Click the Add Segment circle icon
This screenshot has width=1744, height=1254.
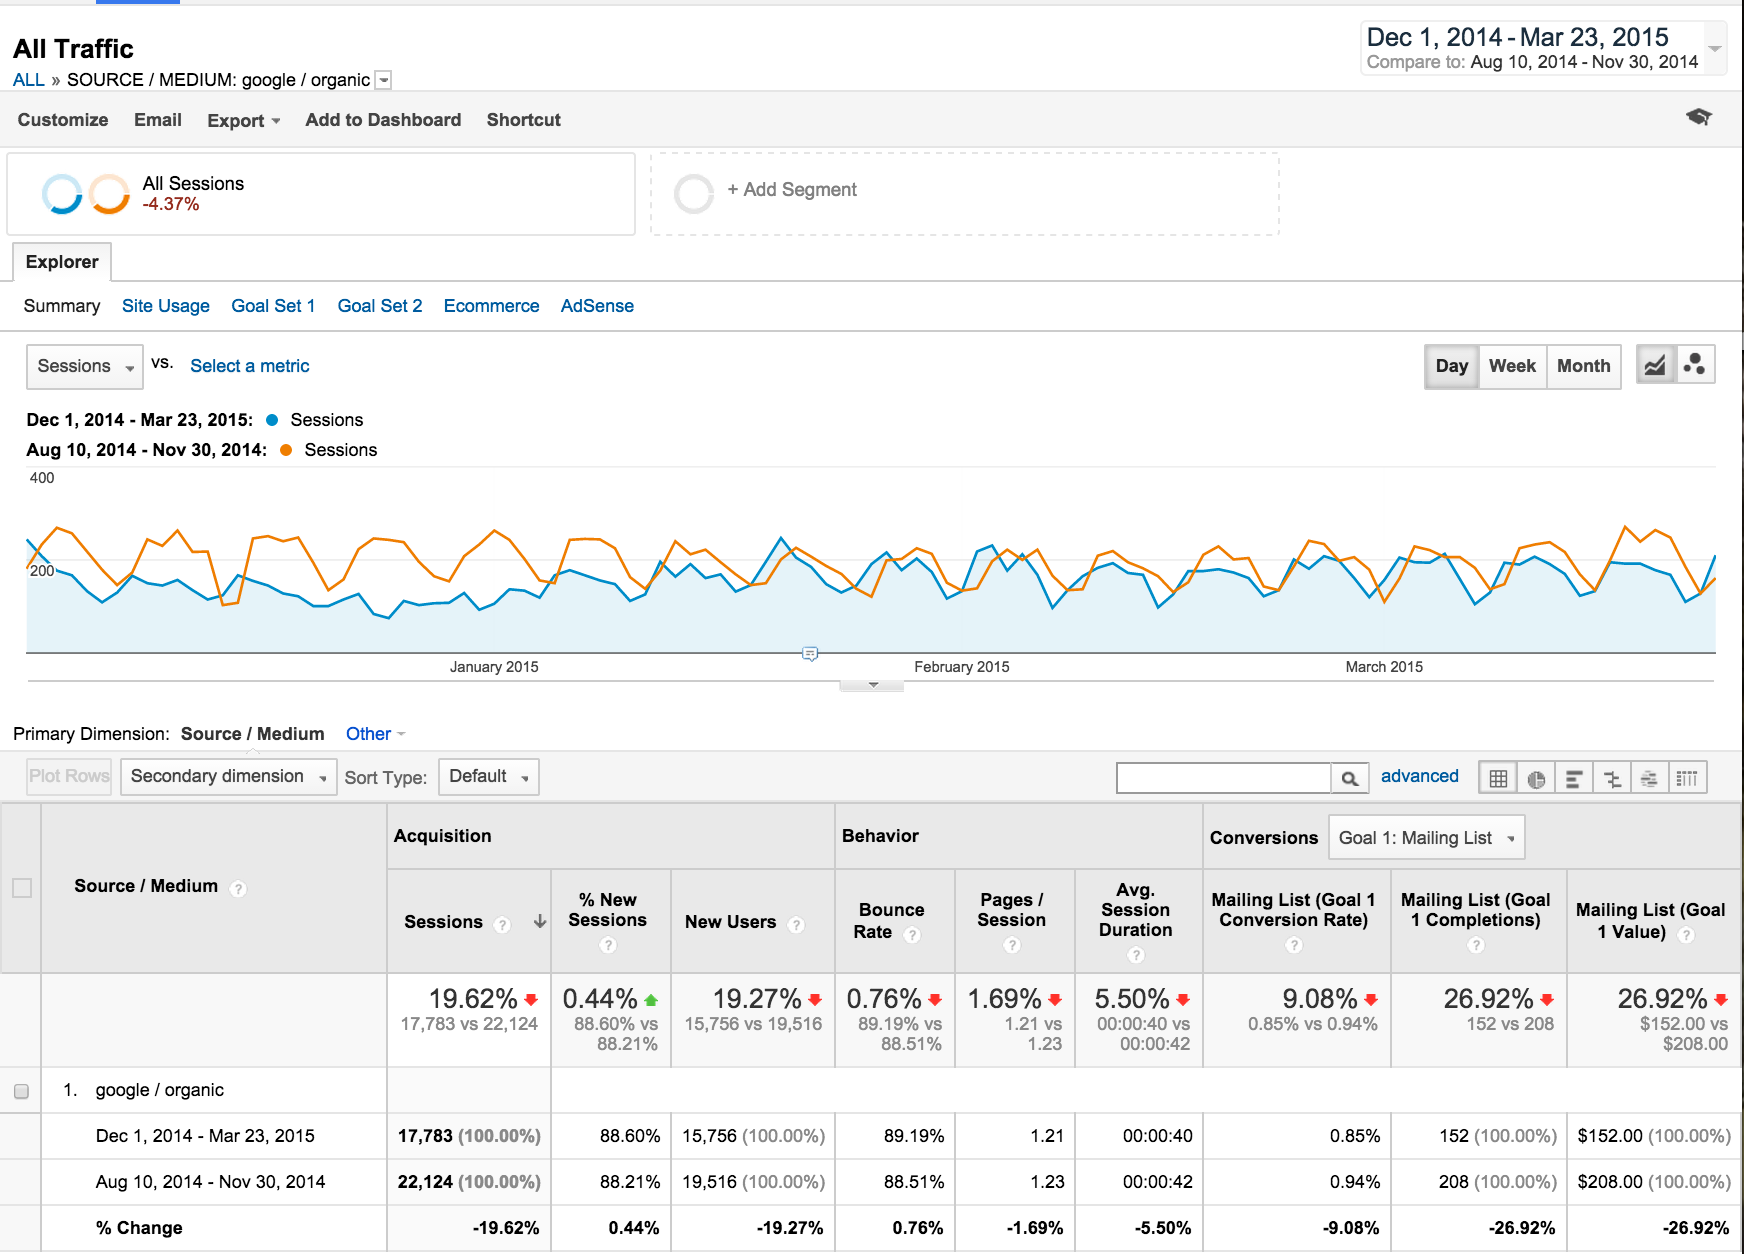tap(693, 194)
